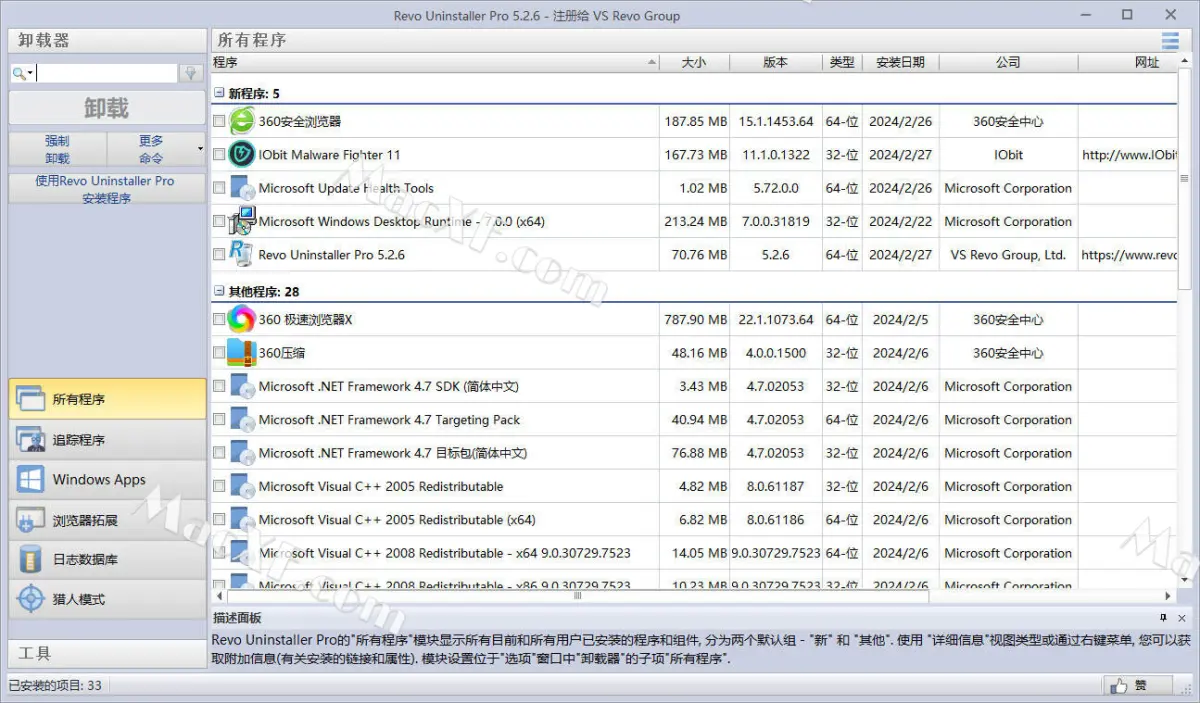Switch to the 追踪程序 sidebar tab
The height and width of the screenshot is (703, 1200).
tap(107, 439)
